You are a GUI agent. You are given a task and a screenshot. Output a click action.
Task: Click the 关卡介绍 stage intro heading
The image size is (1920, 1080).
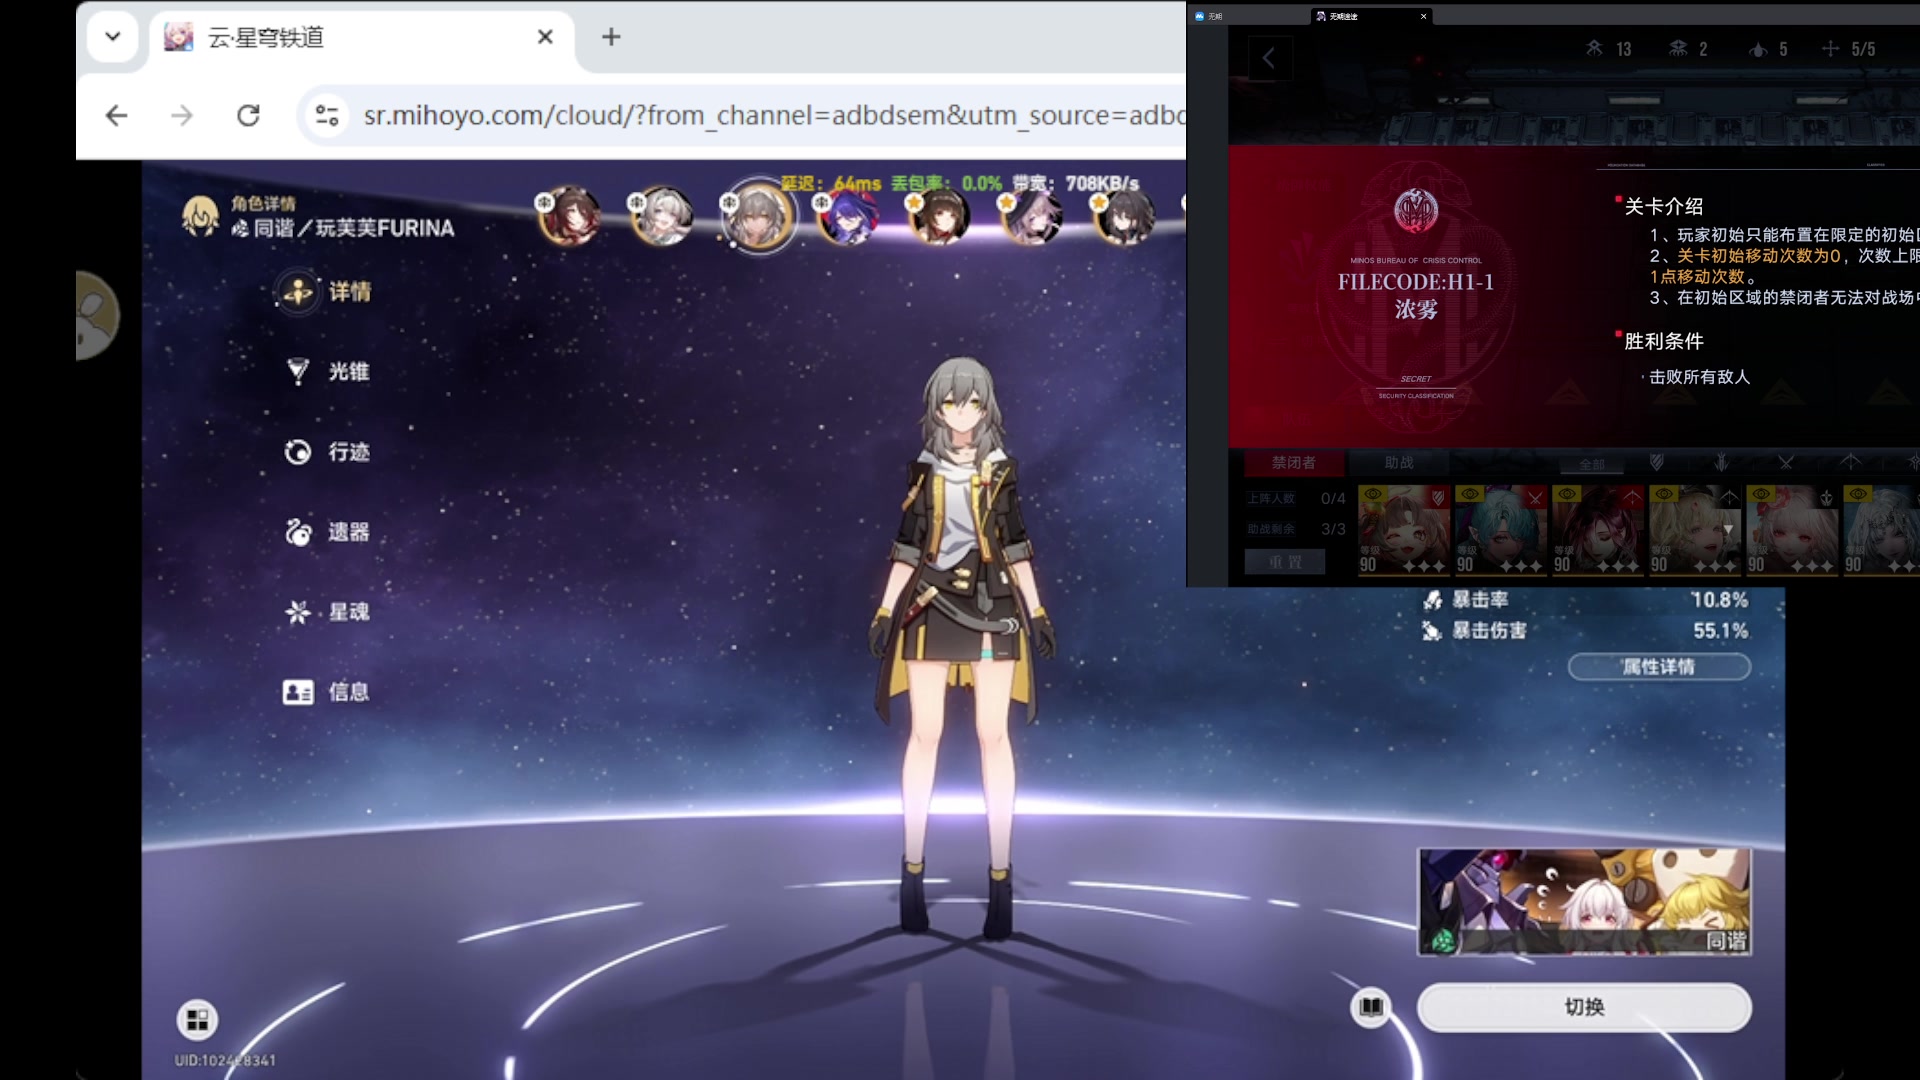tap(1663, 206)
